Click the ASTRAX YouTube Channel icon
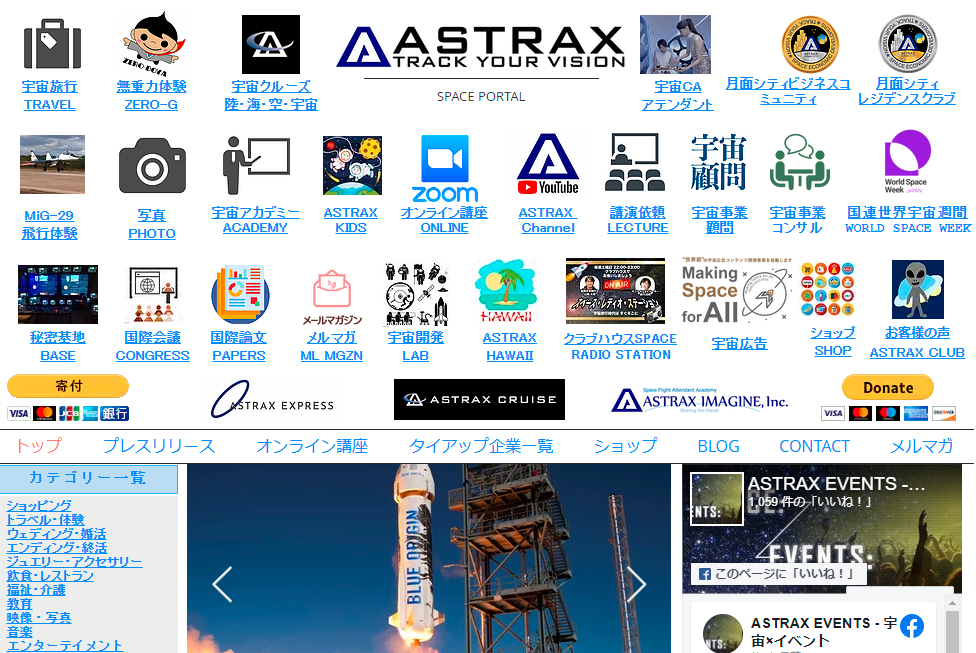The width and height of the screenshot is (976, 653). point(548,164)
